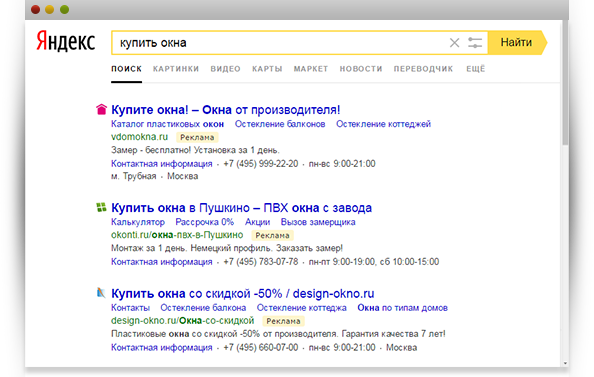594x377 pixels.
Task: Click Реклама label next to okonti.ru
Action: click(x=272, y=235)
